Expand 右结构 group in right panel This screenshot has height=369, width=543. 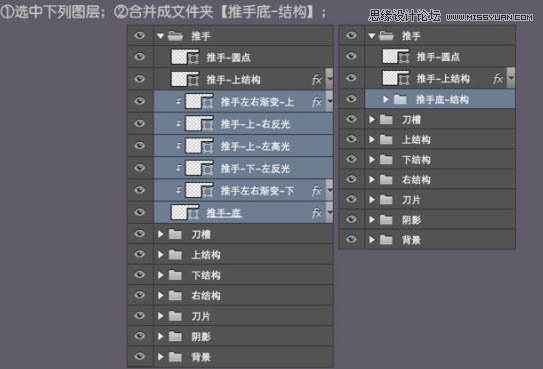[372, 180]
